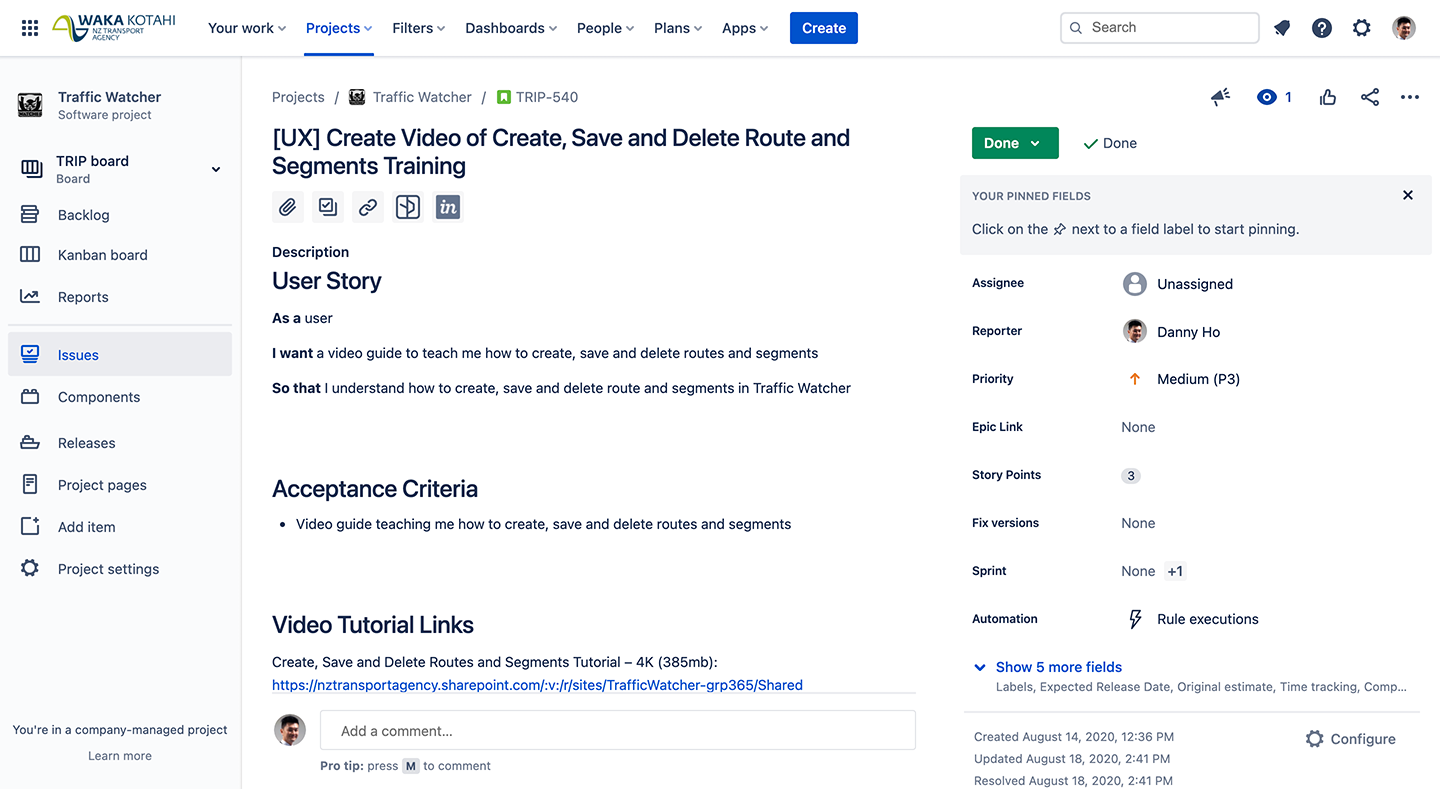Open the Filters dropdown menu
The width and height of the screenshot is (1440, 789).
pos(419,28)
